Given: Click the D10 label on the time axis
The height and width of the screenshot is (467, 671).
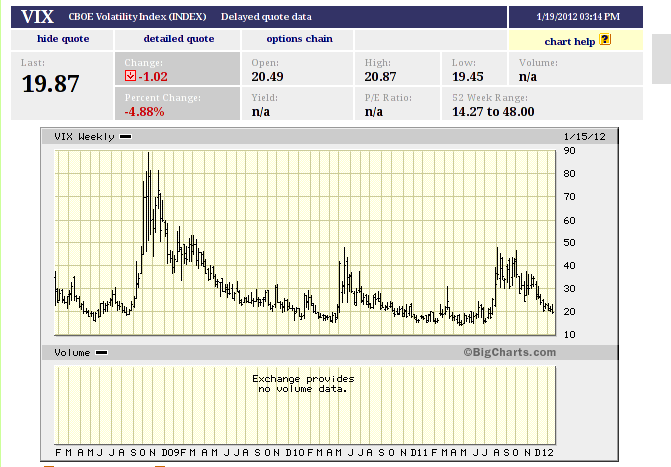Looking at the screenshot, I should click(x=295, y=453).
